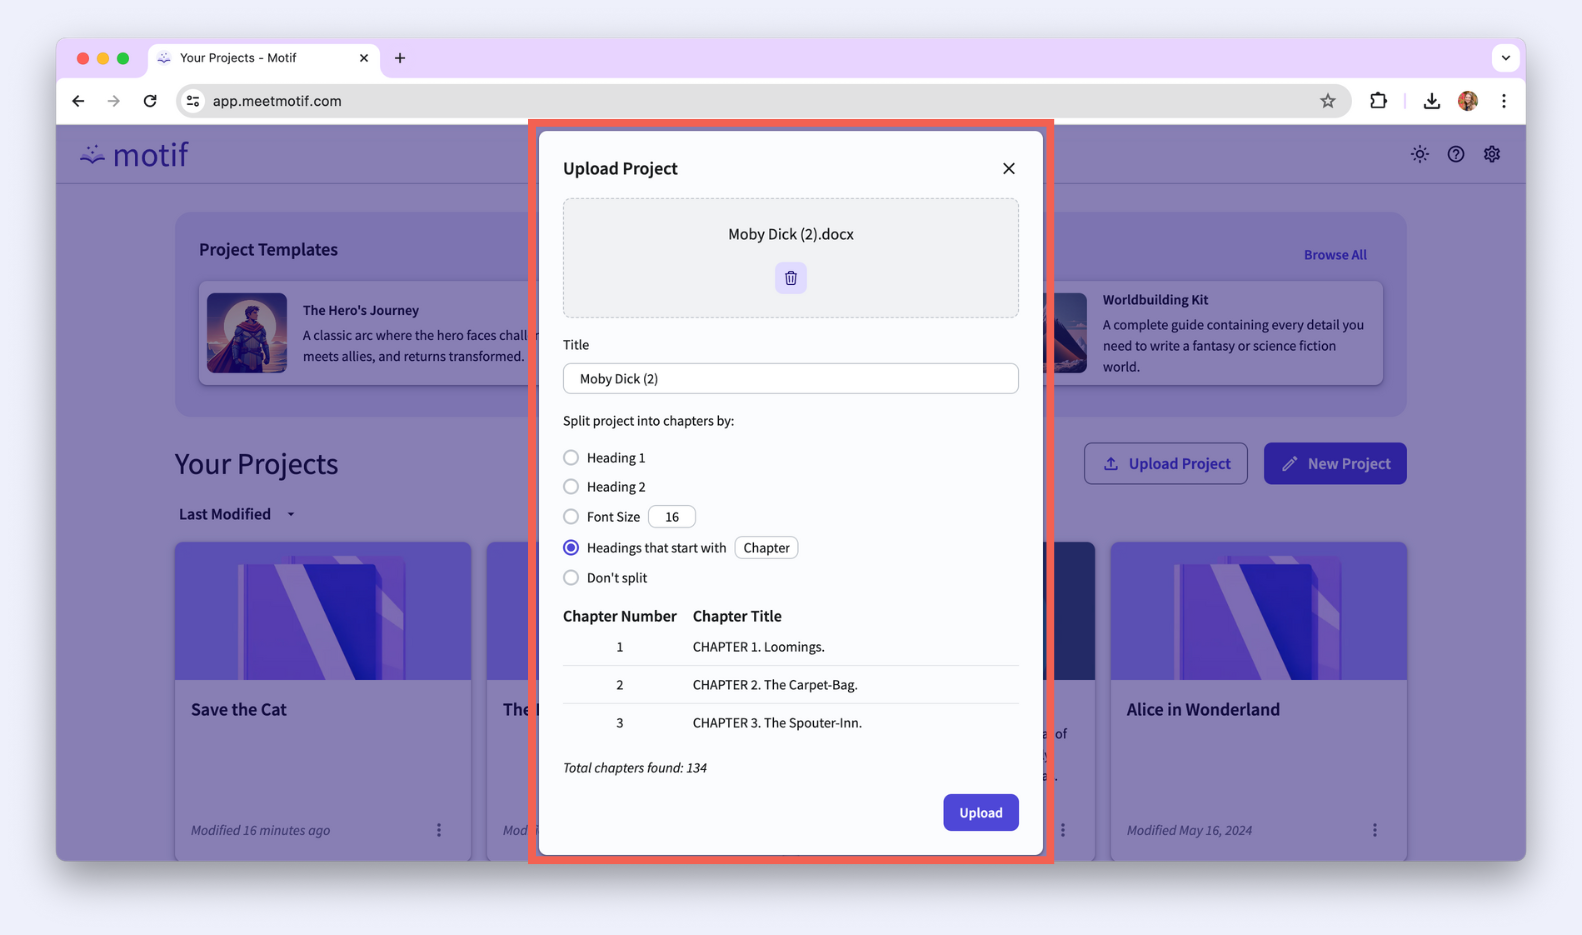1582x935 pixels.
Task: Toggle light/dark theme sun icon
Action: tap(1419, 154)
